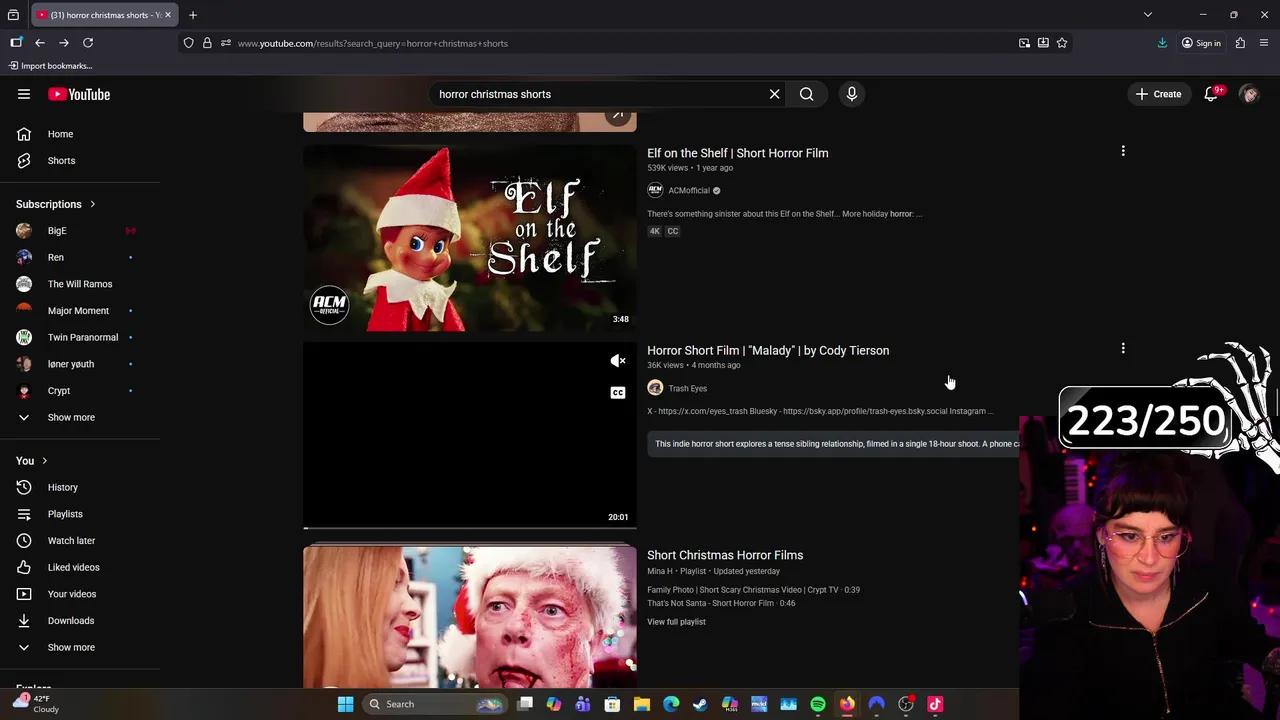This screenshot has height=720, width=1280.
Task: Open Steam from the taskbar
Action: (700, 704)
